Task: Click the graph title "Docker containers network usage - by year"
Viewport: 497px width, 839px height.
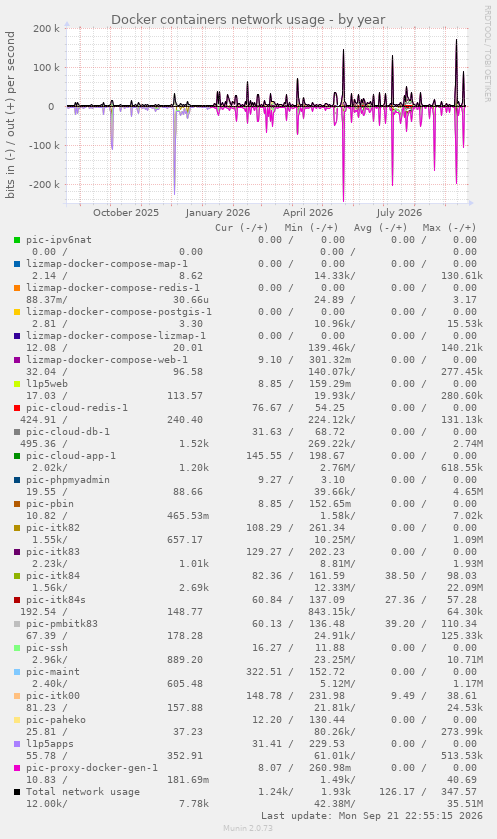Action: pyautogui.click(x=248, y=20)
